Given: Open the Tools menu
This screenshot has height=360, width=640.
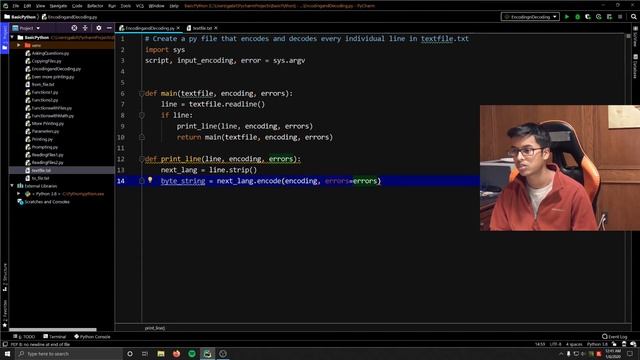Looking at the screenshot, I should pos(126,6).
